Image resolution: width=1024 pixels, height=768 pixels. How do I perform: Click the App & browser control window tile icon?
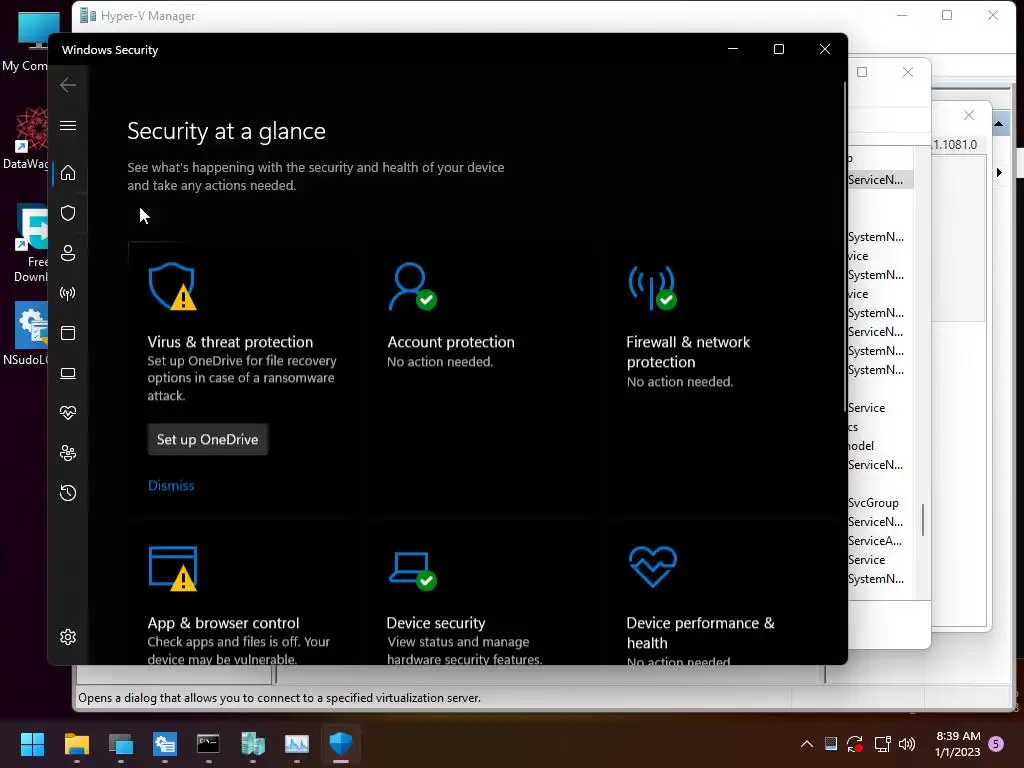pyautogui.click(x=173, y=568)
